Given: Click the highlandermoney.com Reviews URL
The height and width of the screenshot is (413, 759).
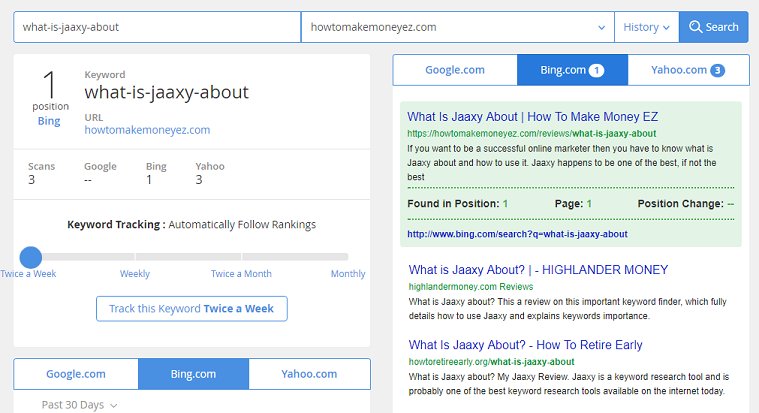Looking at the screenshot, I should 471,287.
